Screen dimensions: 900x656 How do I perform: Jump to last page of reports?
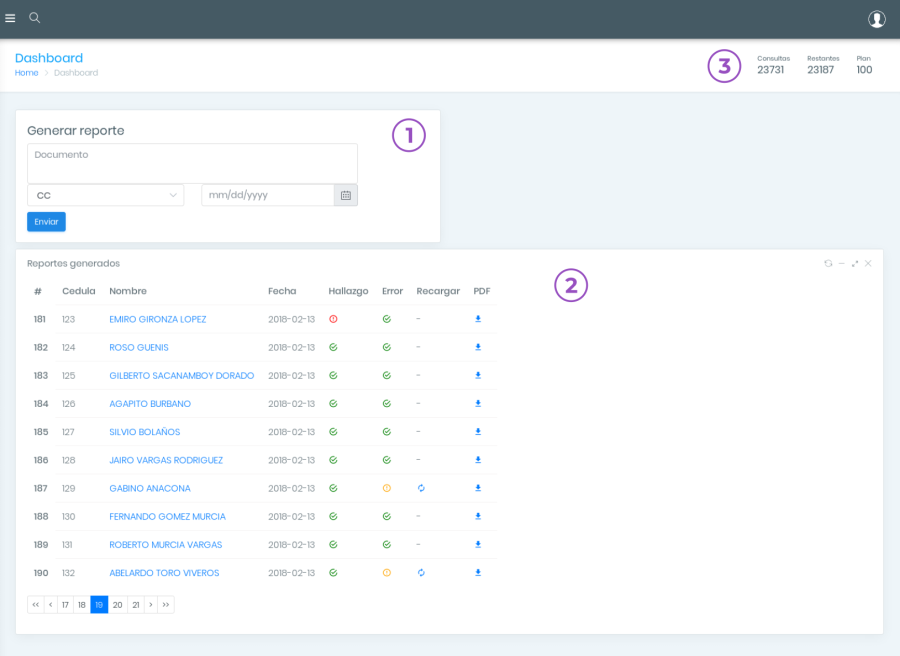[x=166, y=604]
